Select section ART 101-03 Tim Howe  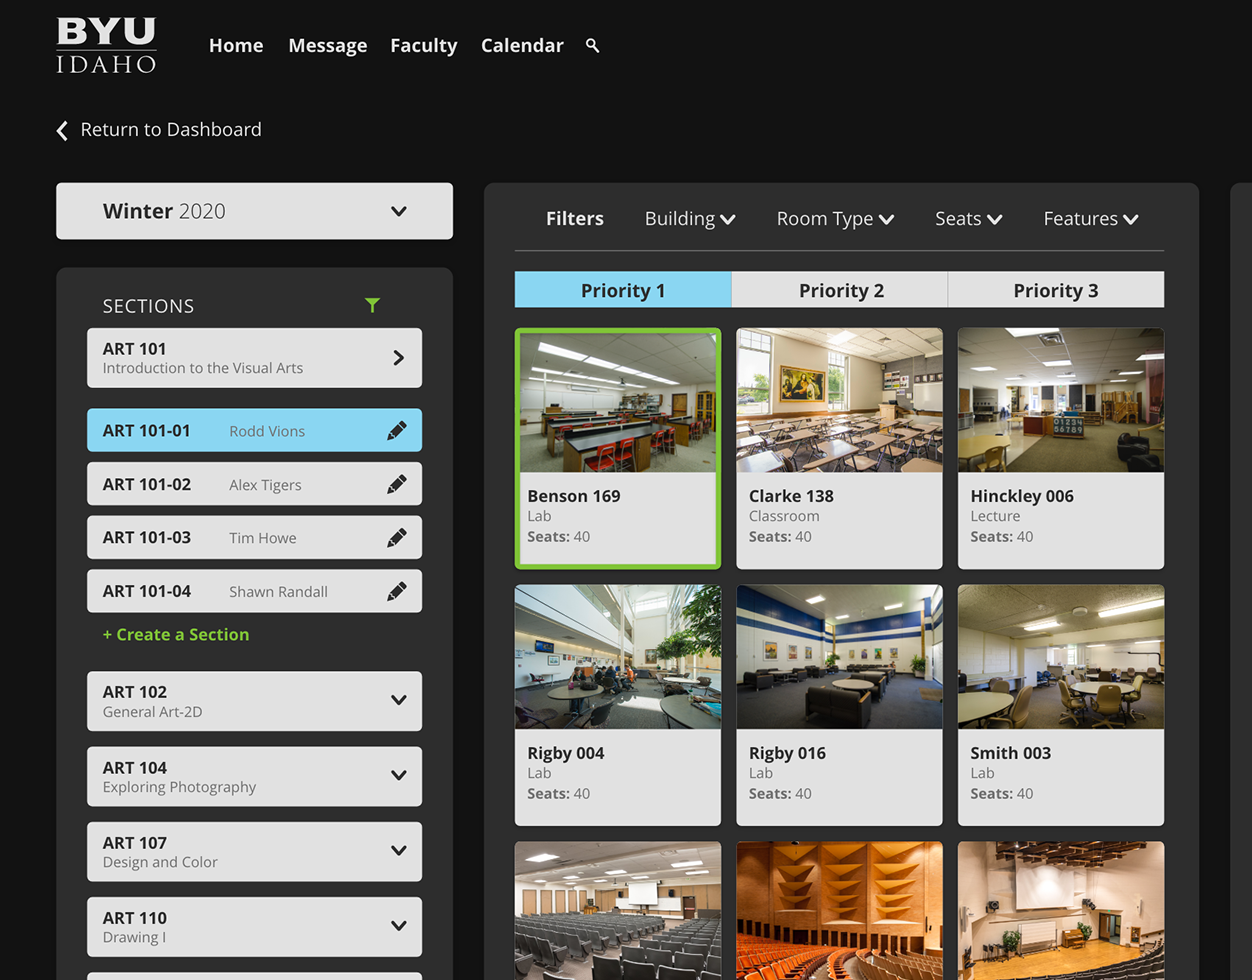254,538
